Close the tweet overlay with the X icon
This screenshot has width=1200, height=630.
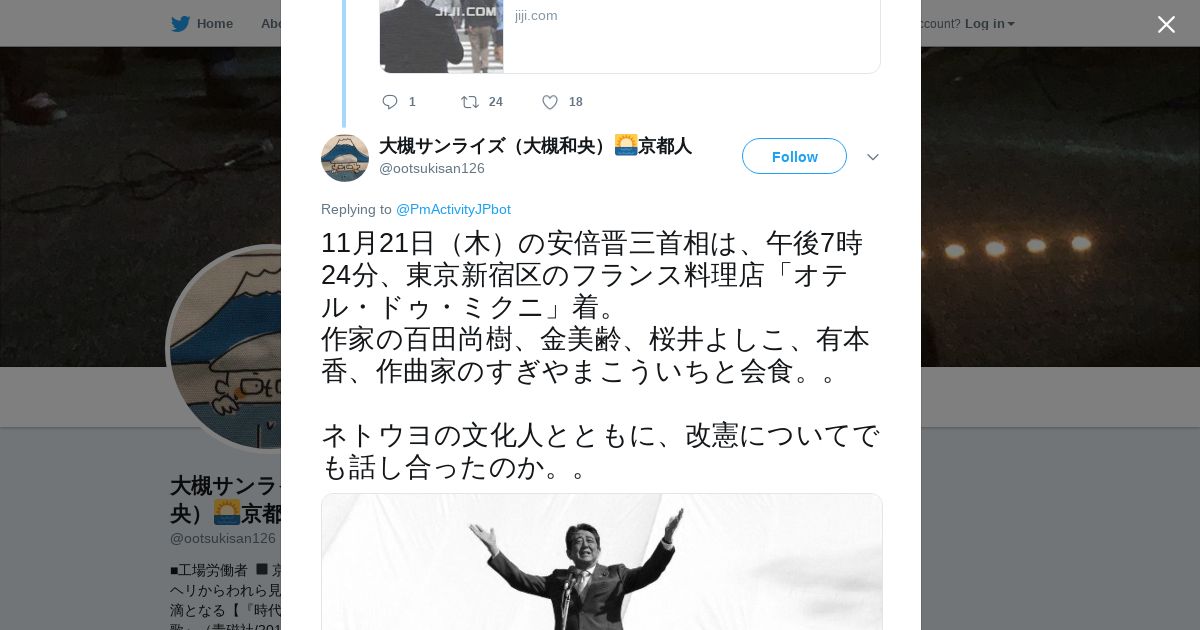(x=1166, y=24)
